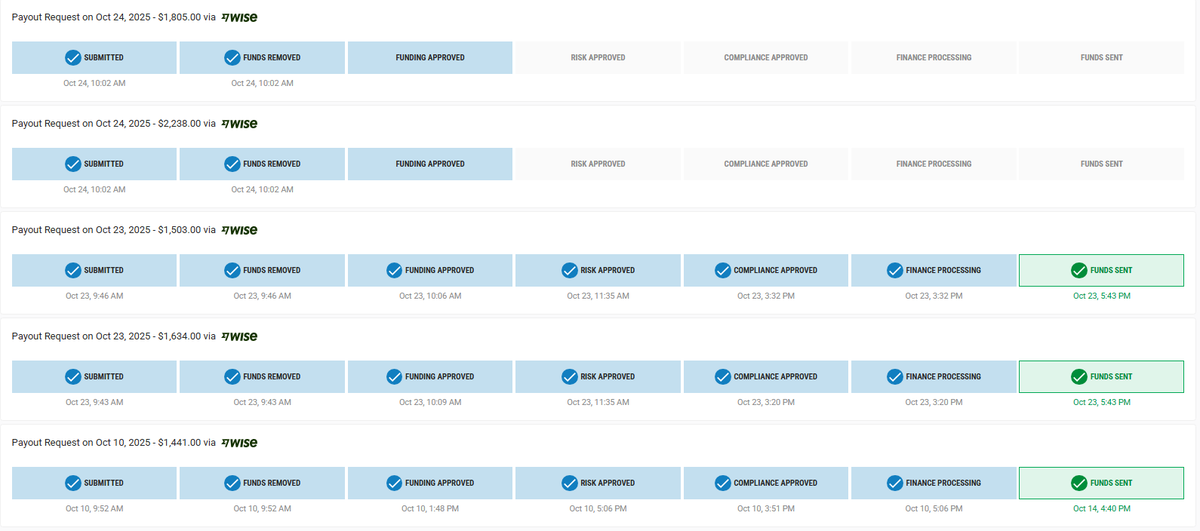
Task: Click the Funds Removed checkmark icon in the $1,634.00 payout
Action: 232,377
